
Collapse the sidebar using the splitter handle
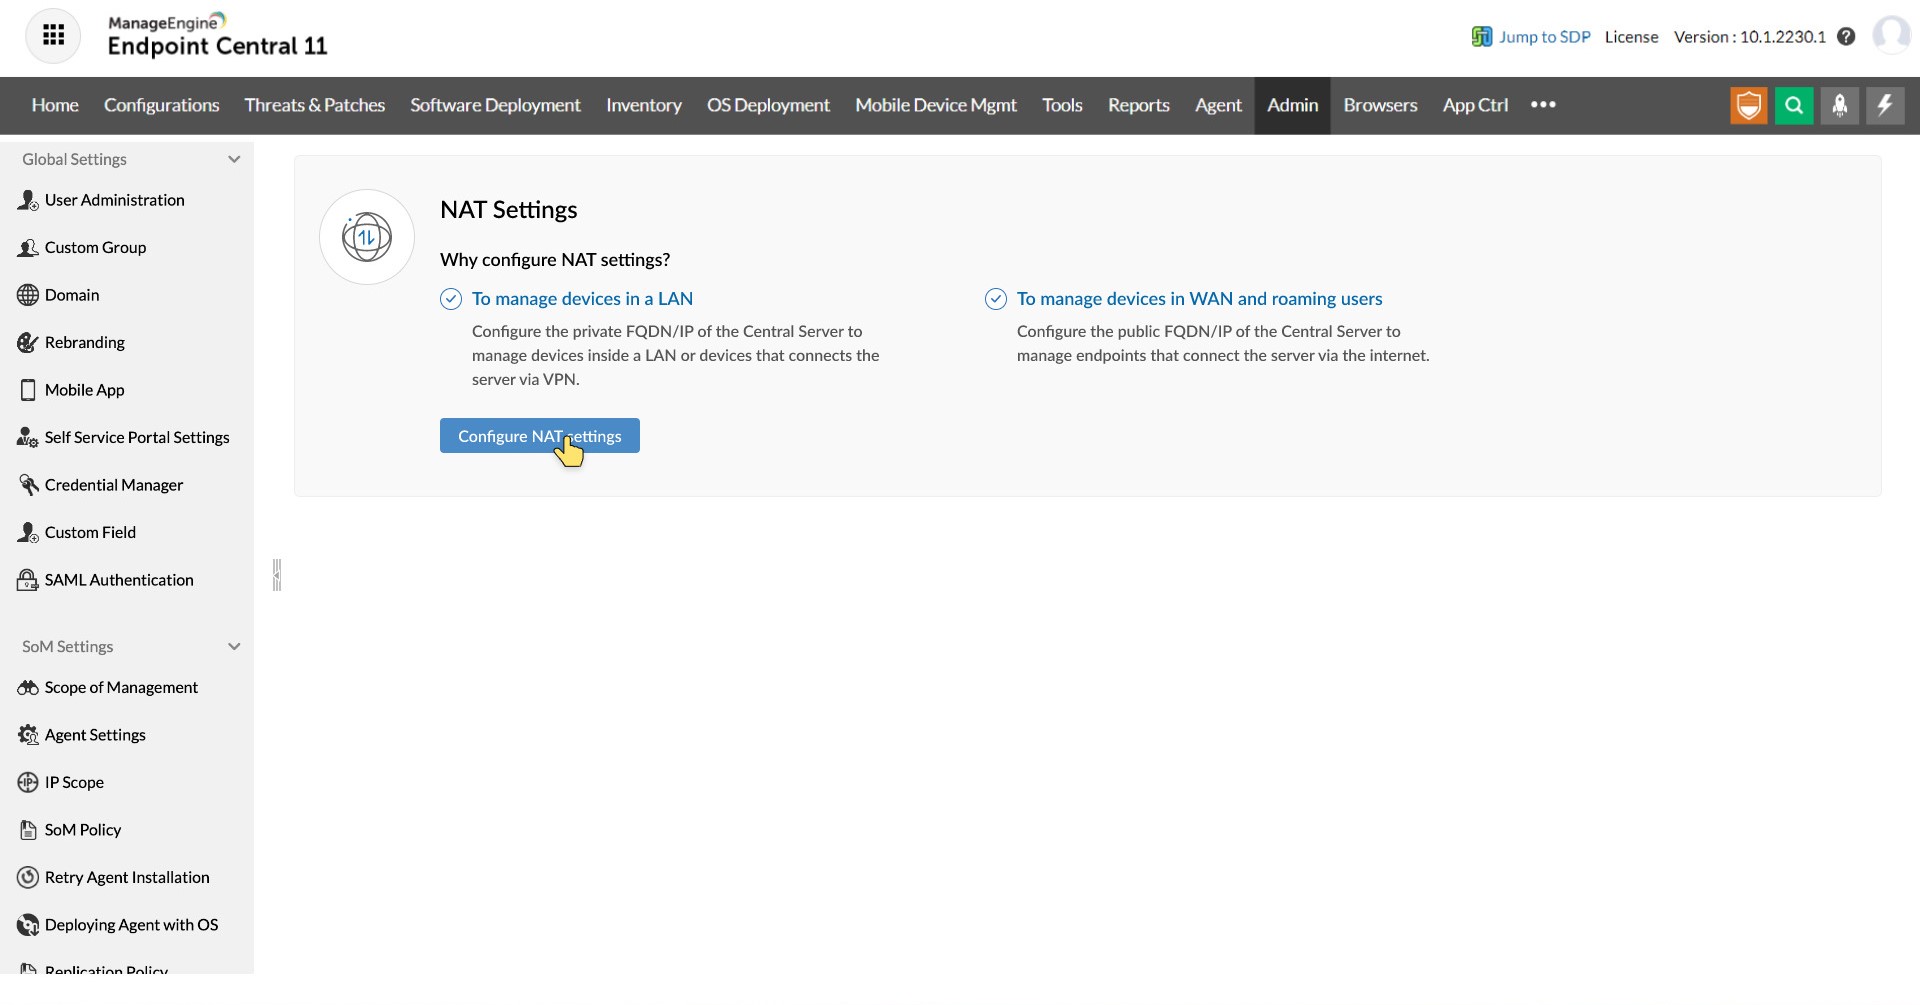(277, 575)
